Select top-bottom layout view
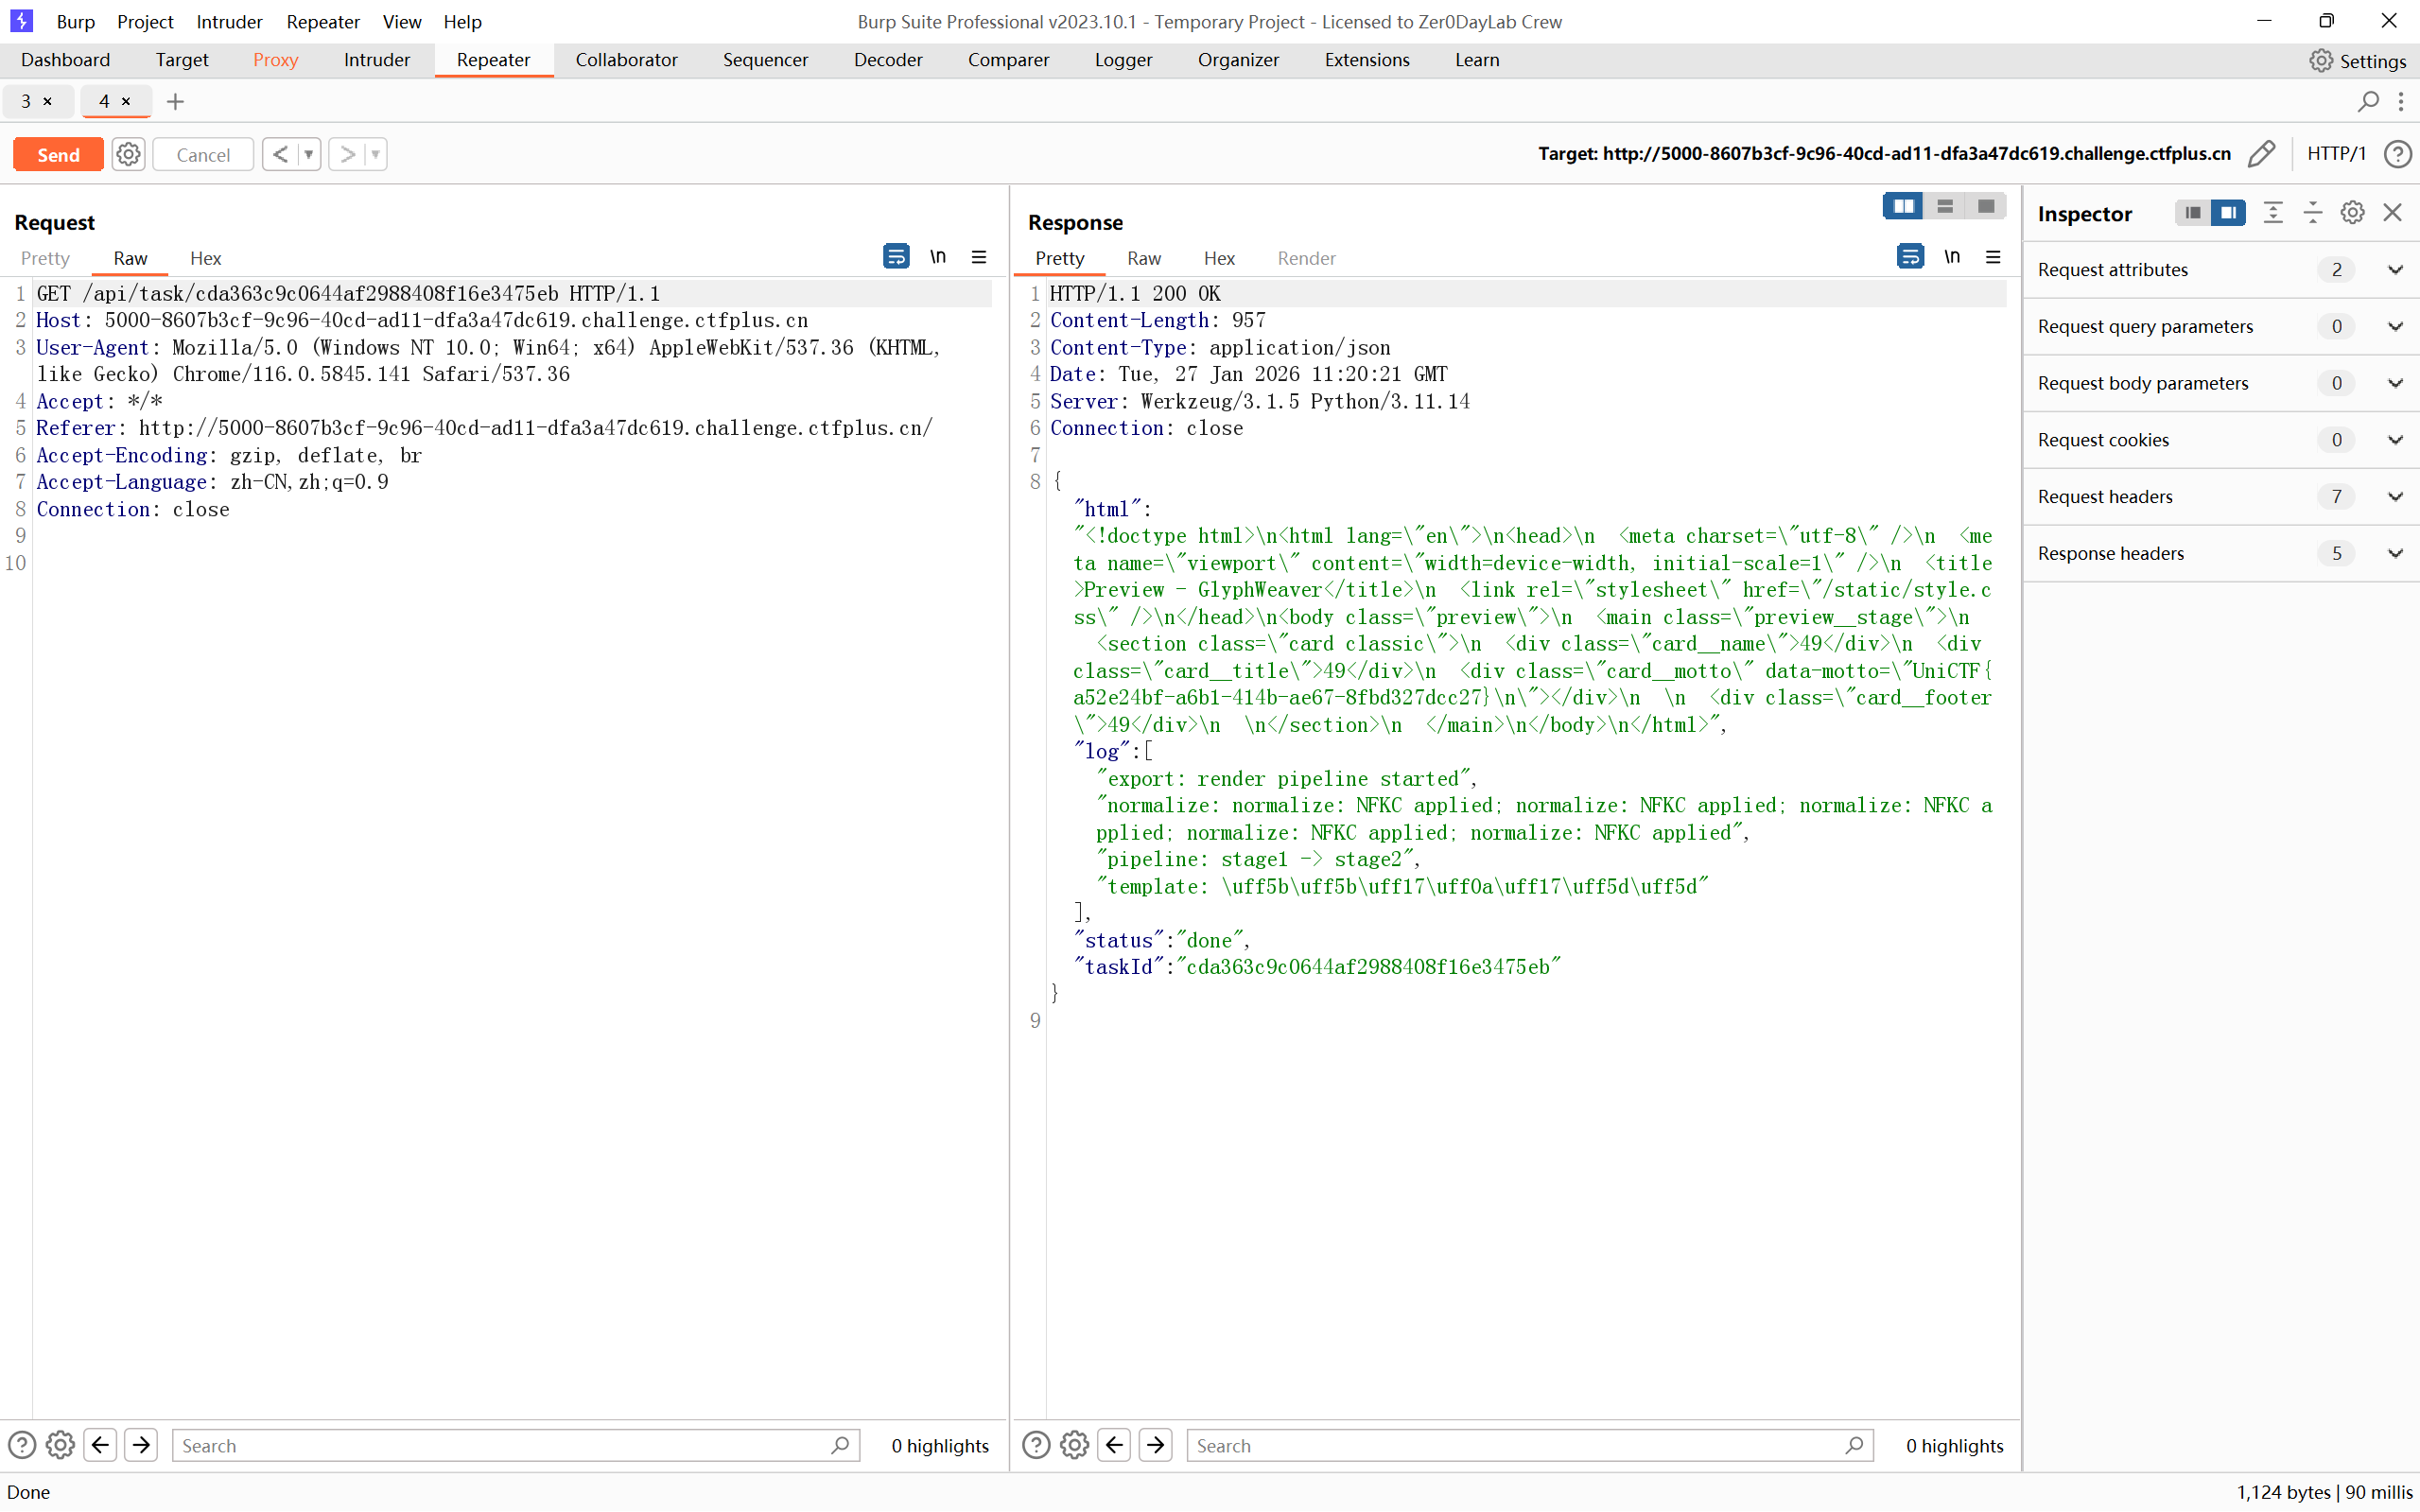The image size is (2420, 1512). (1945, 206)
